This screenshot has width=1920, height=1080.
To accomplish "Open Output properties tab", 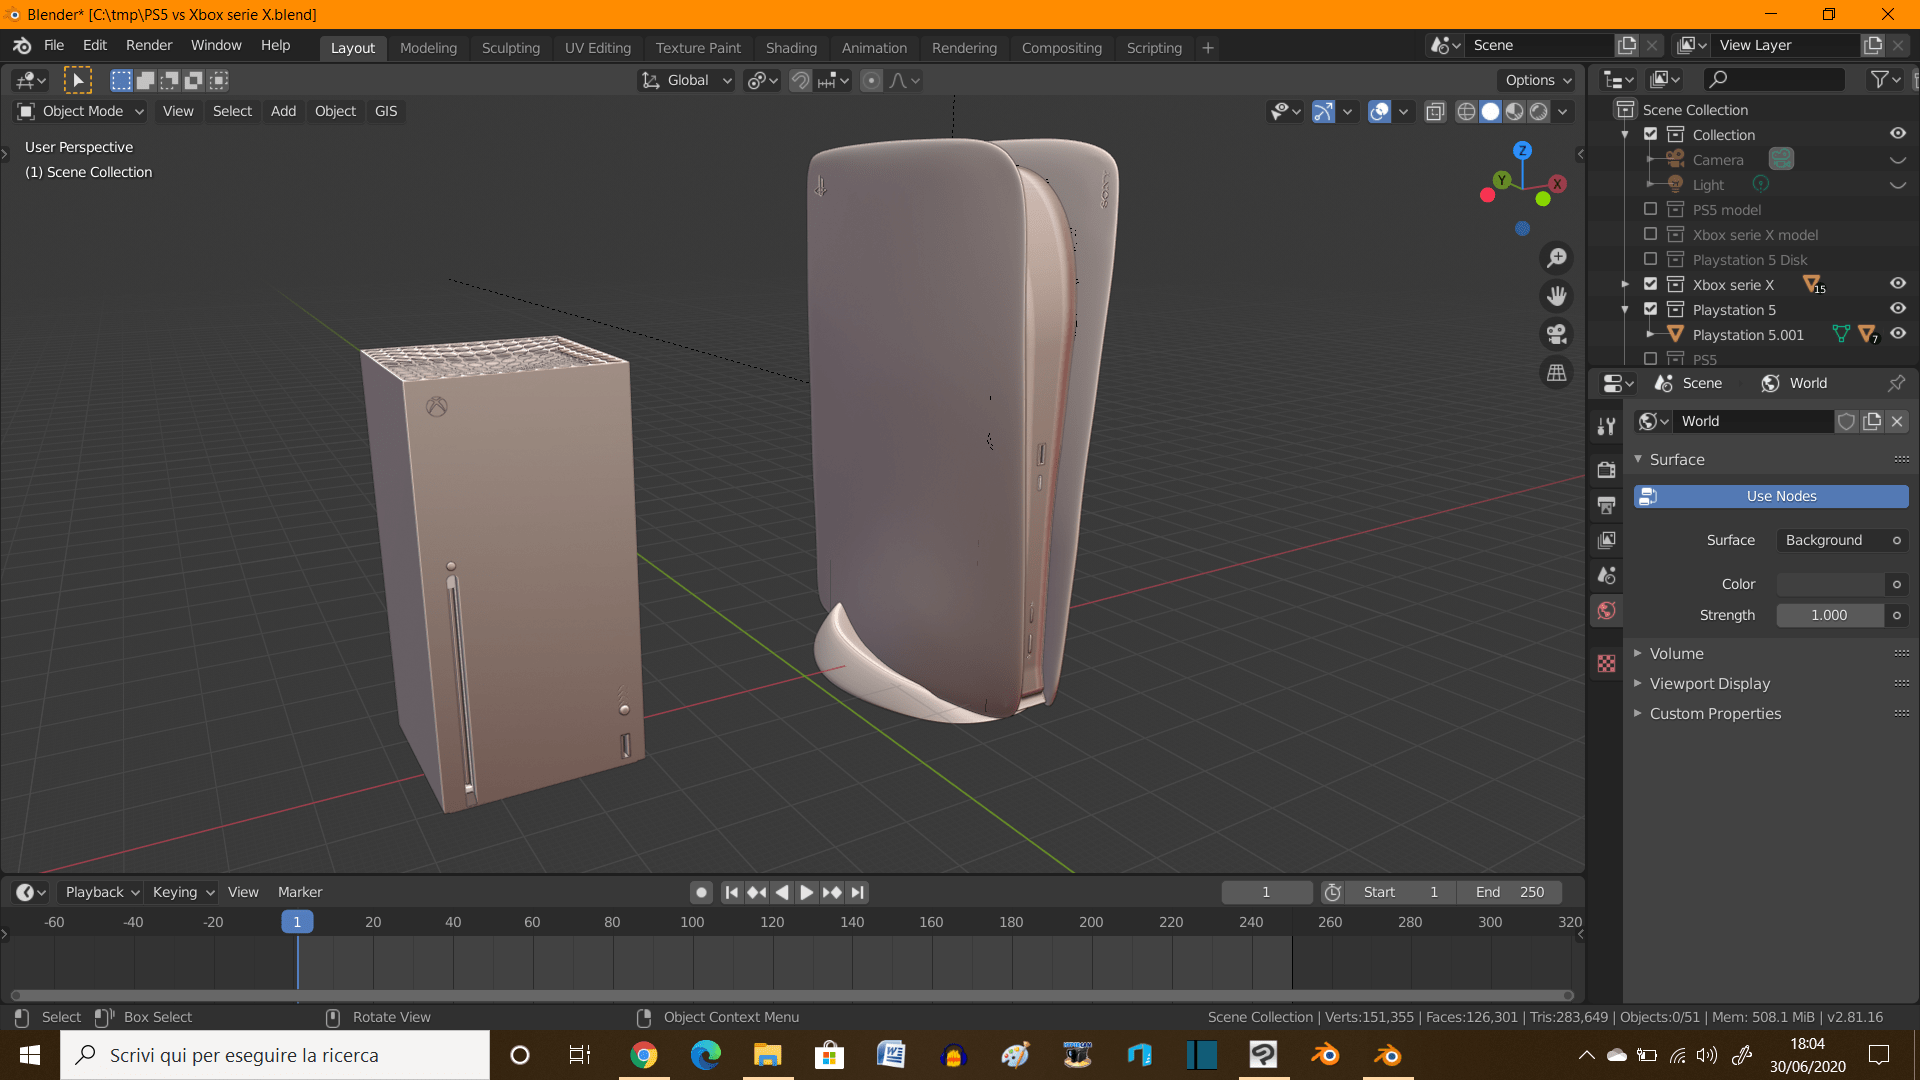I will [1606, 505].
